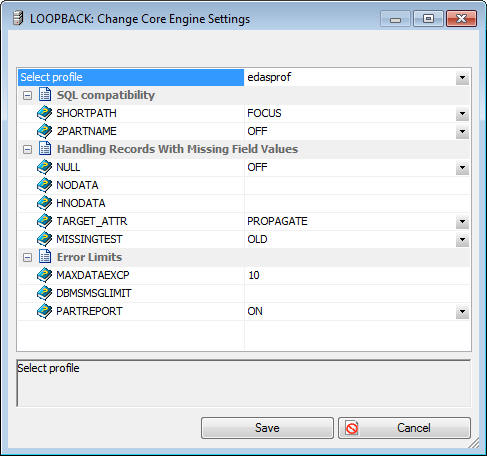Collapse the SQL compatibility group
The width and height of the screenshot is (487, 456).
pos(28,96)
